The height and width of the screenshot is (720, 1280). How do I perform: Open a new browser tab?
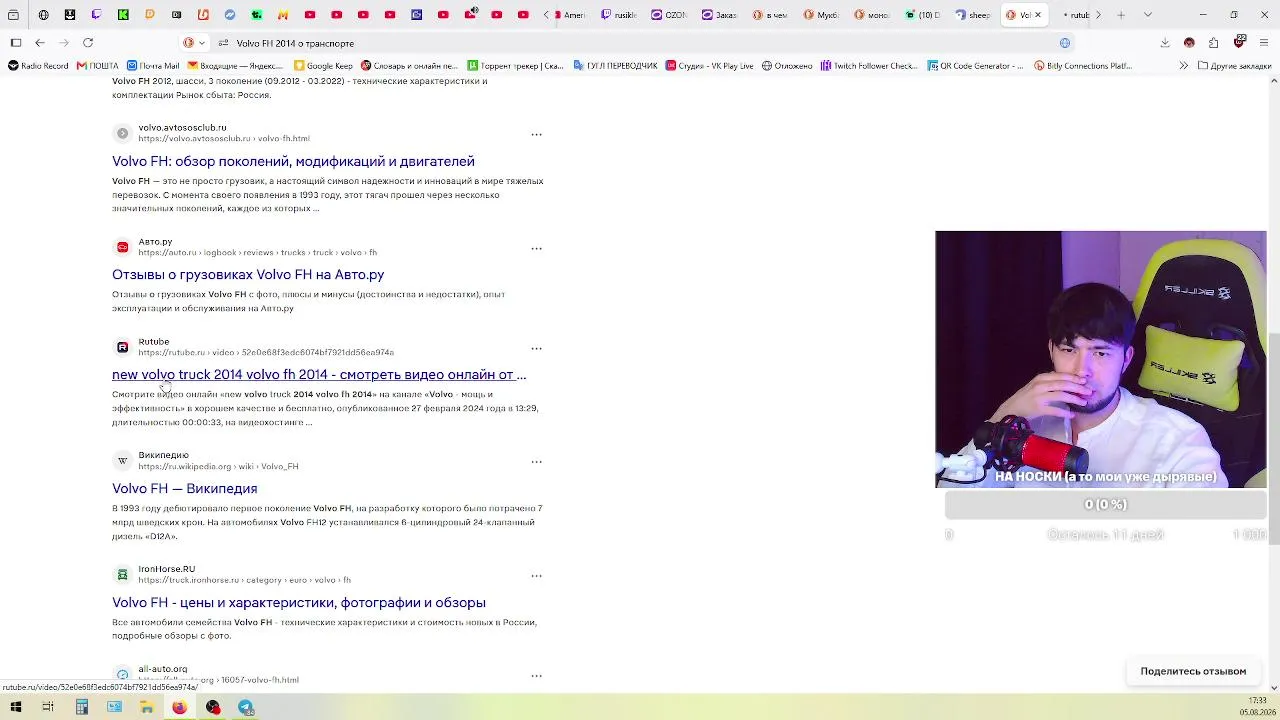pyautogui.click(x=1121, y=15)
